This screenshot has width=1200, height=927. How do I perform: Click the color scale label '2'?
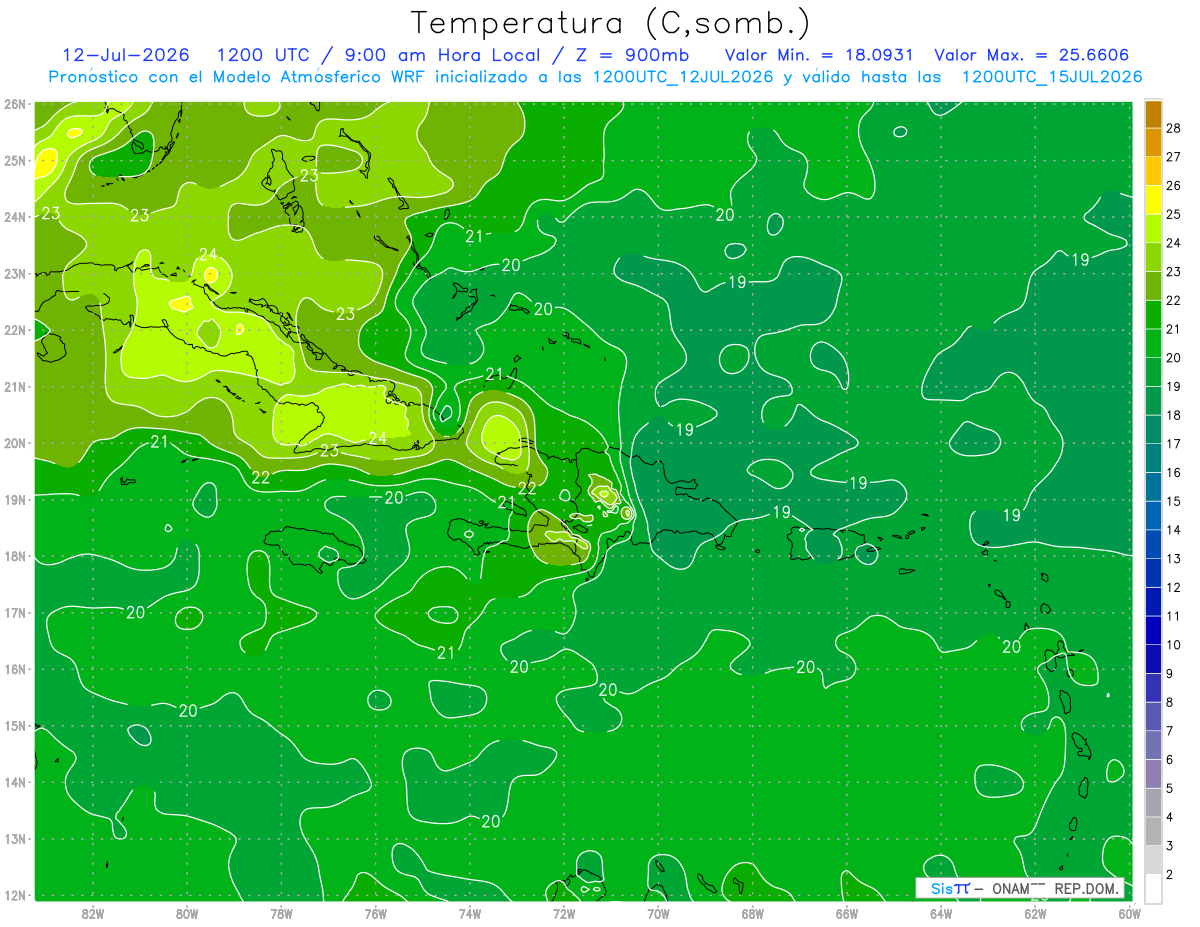pyautogui.click(x=1170, y=874)
